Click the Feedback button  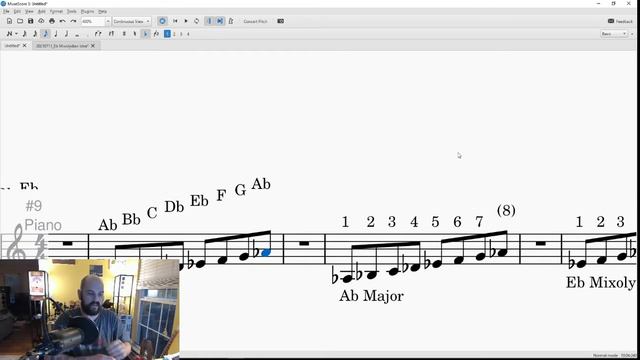[620, 21]
